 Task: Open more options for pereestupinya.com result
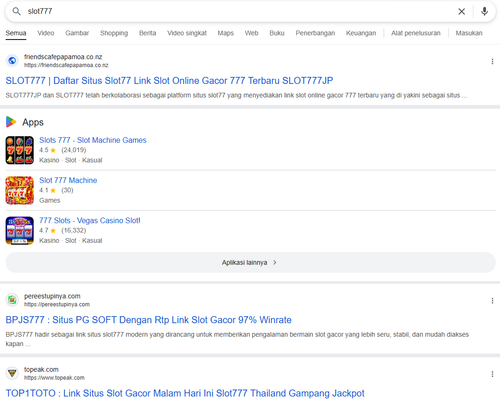[492, 301]
